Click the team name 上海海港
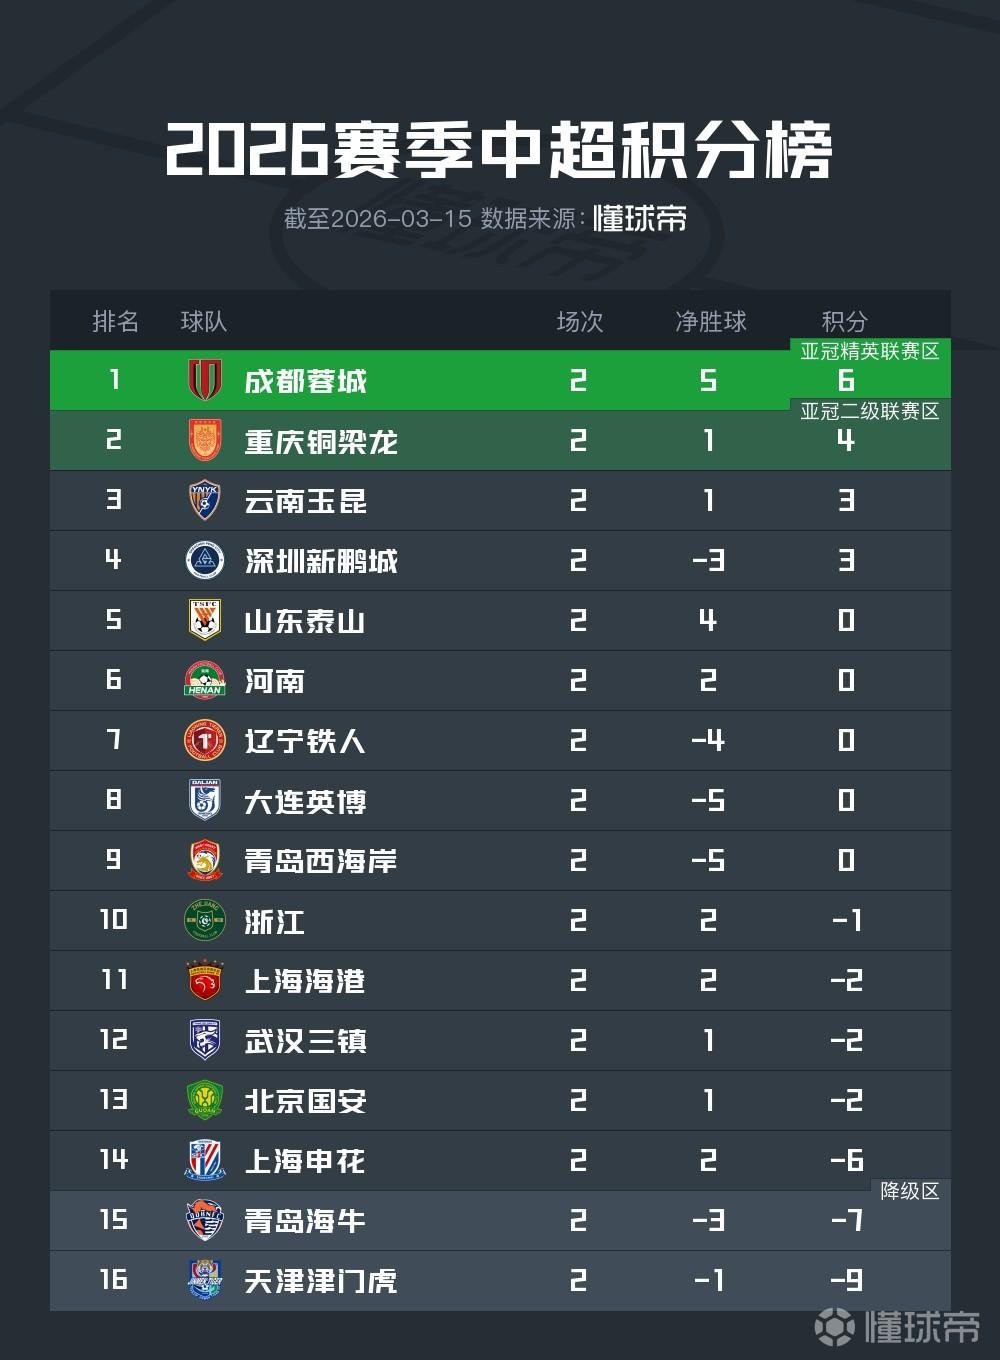This screenshot has height=1360, width=1000. (305, 981)
